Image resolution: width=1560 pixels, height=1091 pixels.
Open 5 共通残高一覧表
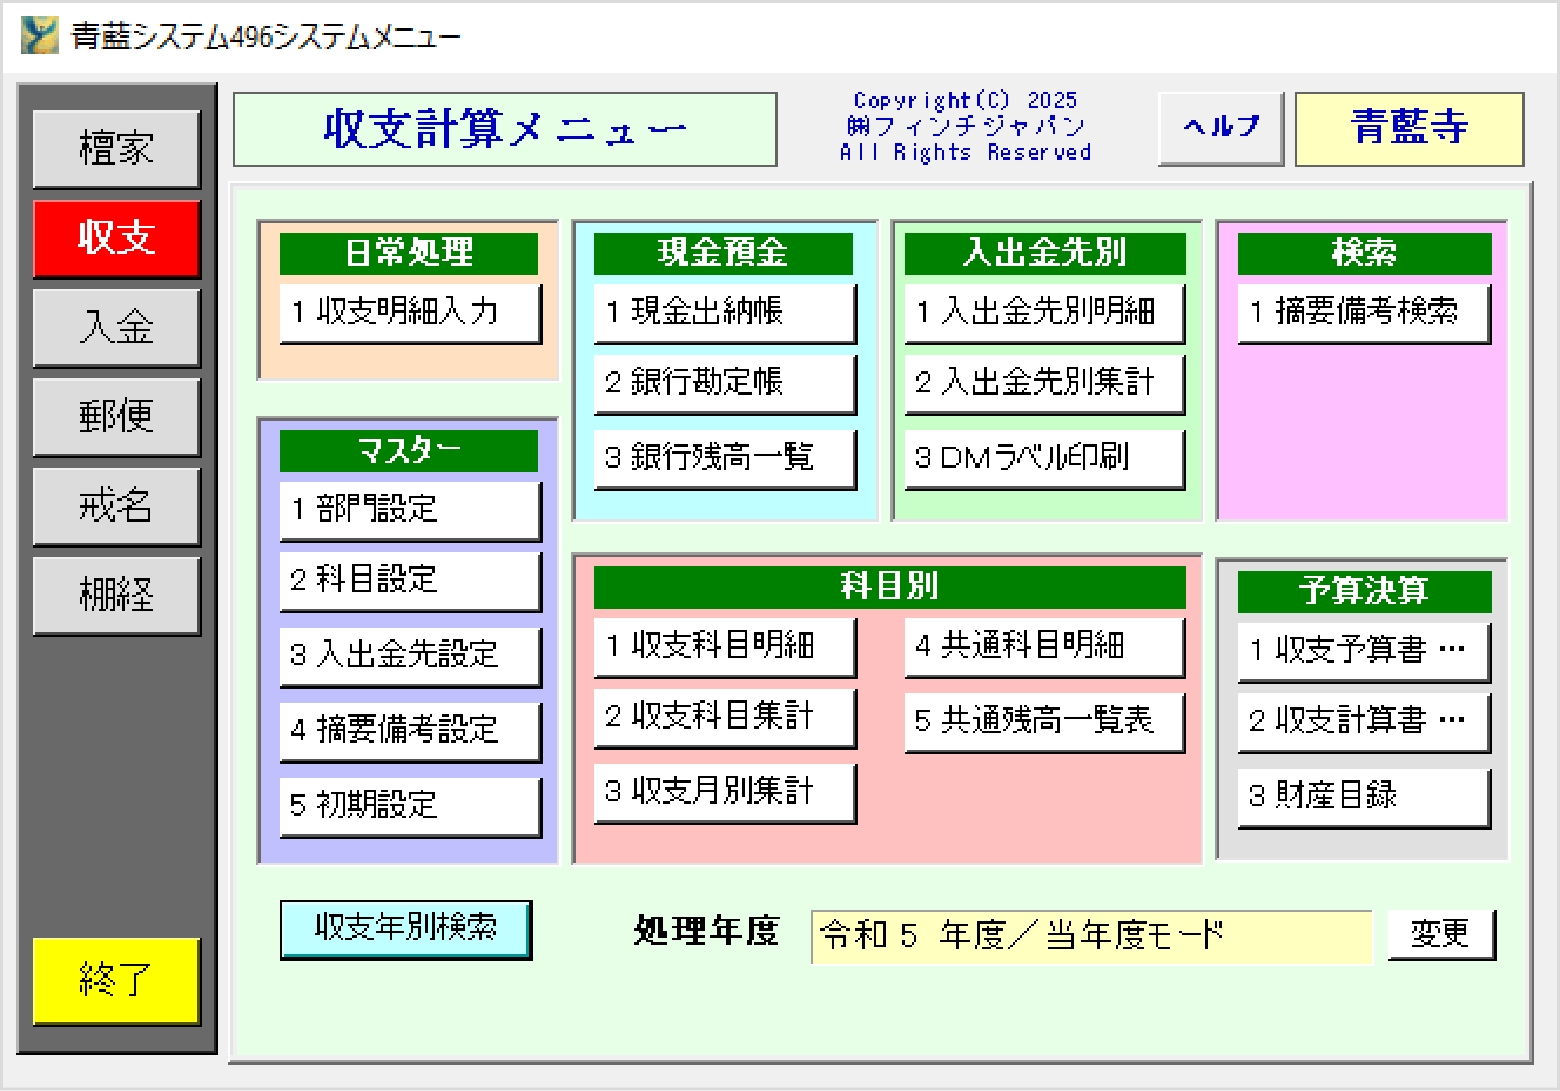tap(1044, 721)
